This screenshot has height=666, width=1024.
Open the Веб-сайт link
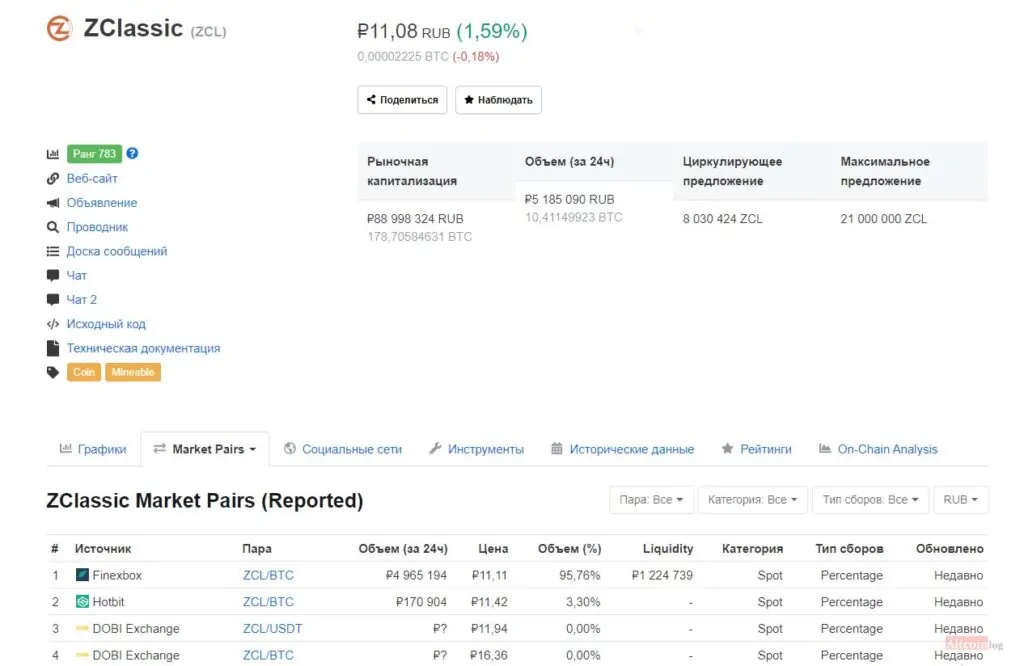tap(92, 178)
